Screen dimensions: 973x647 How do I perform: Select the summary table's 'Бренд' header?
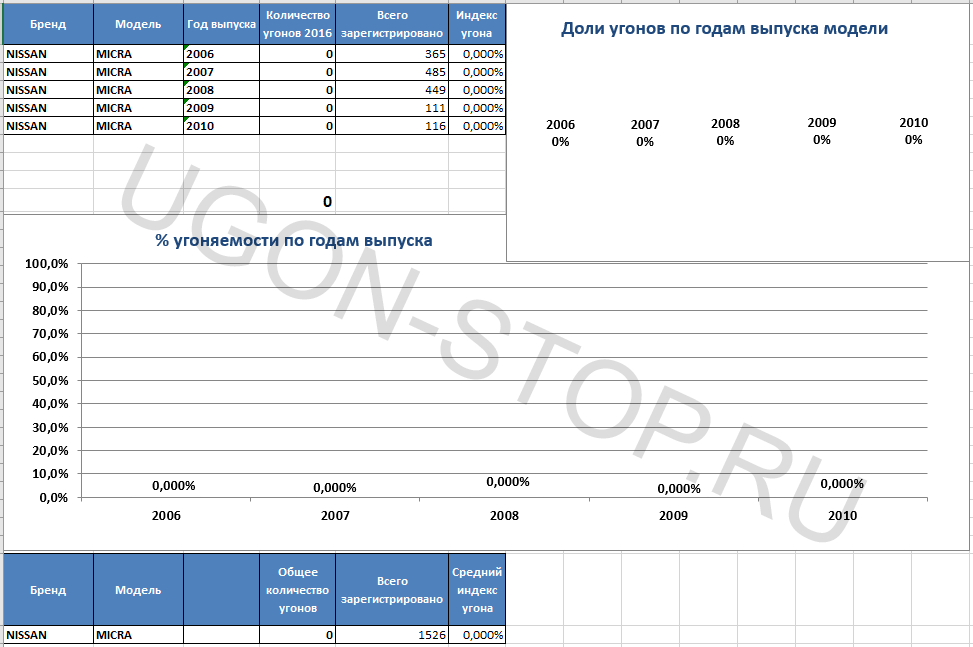[x=48, y=590]
